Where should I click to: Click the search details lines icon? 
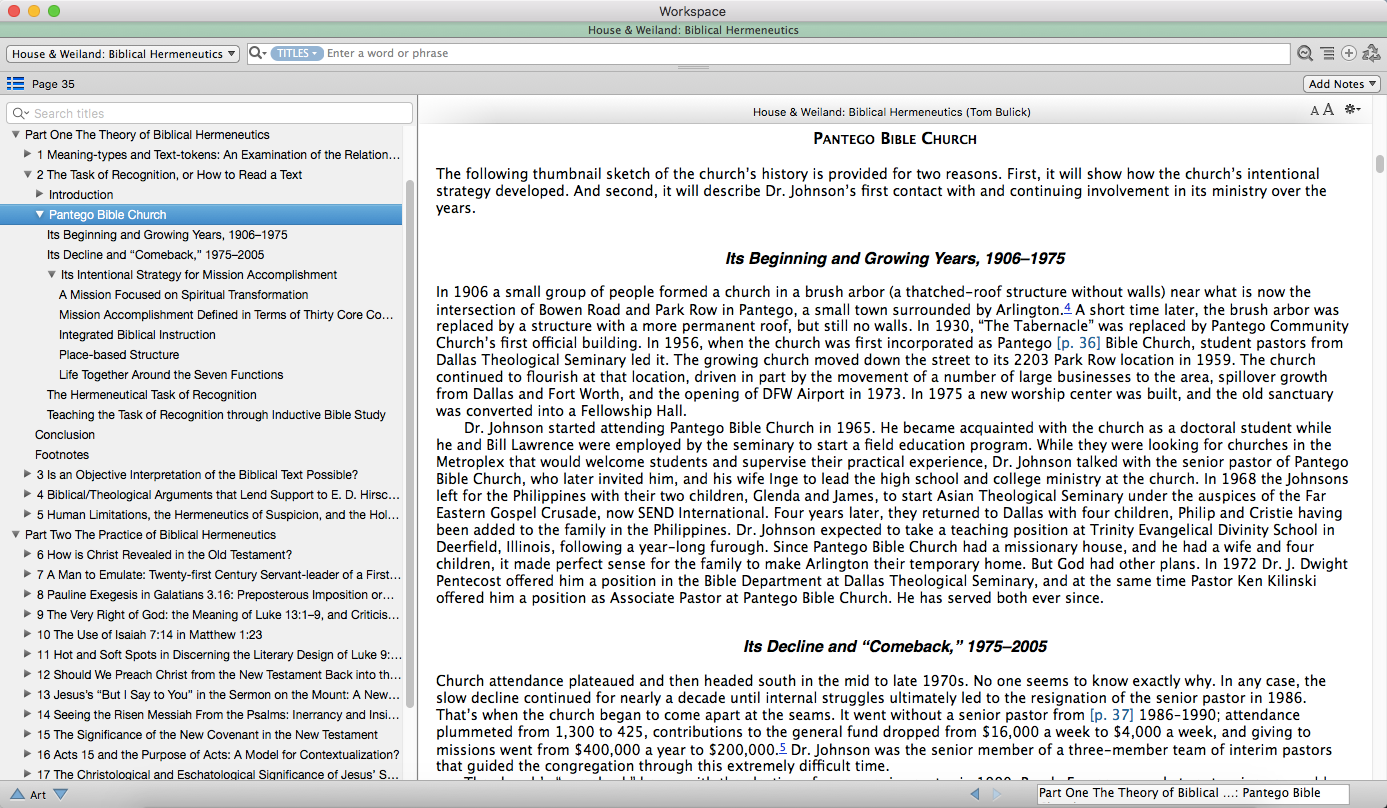(1327, 54)
